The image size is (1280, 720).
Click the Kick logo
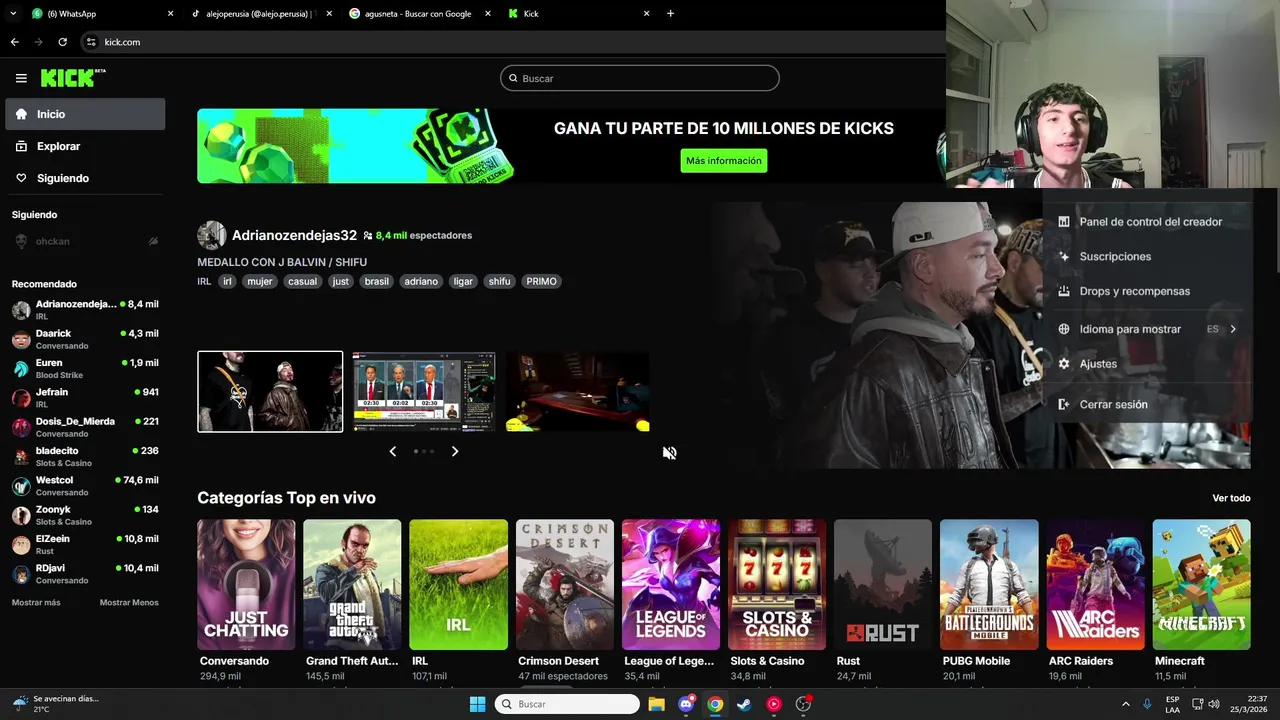tap(73, 78)
